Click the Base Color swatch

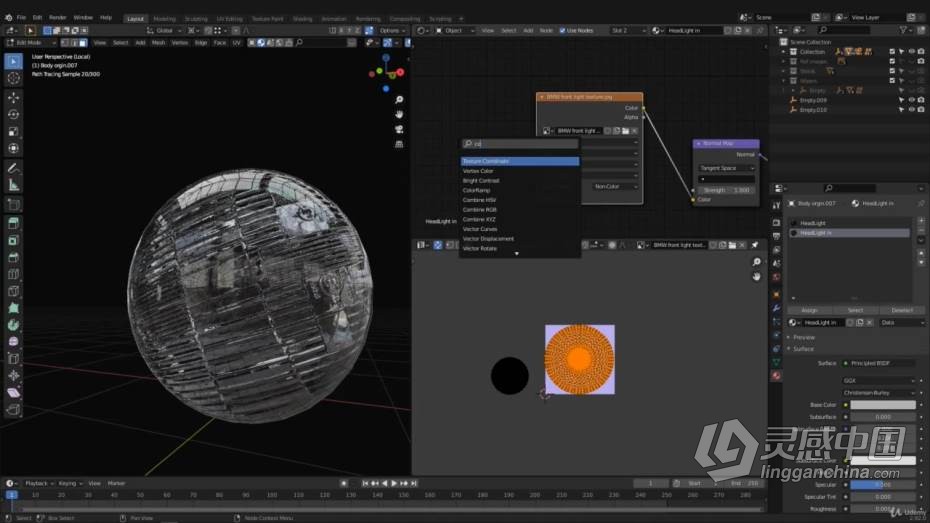coord(883,405)
